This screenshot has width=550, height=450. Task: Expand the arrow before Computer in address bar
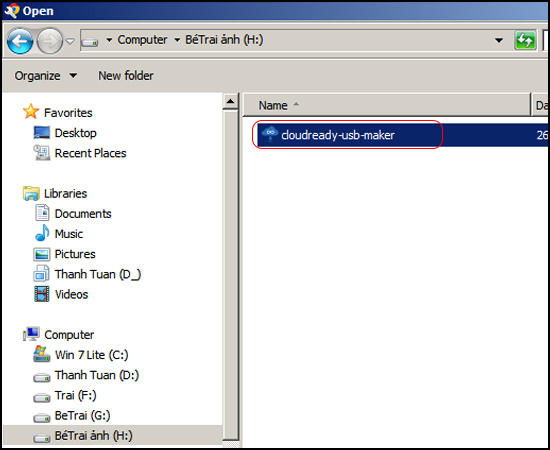[109, 41]
